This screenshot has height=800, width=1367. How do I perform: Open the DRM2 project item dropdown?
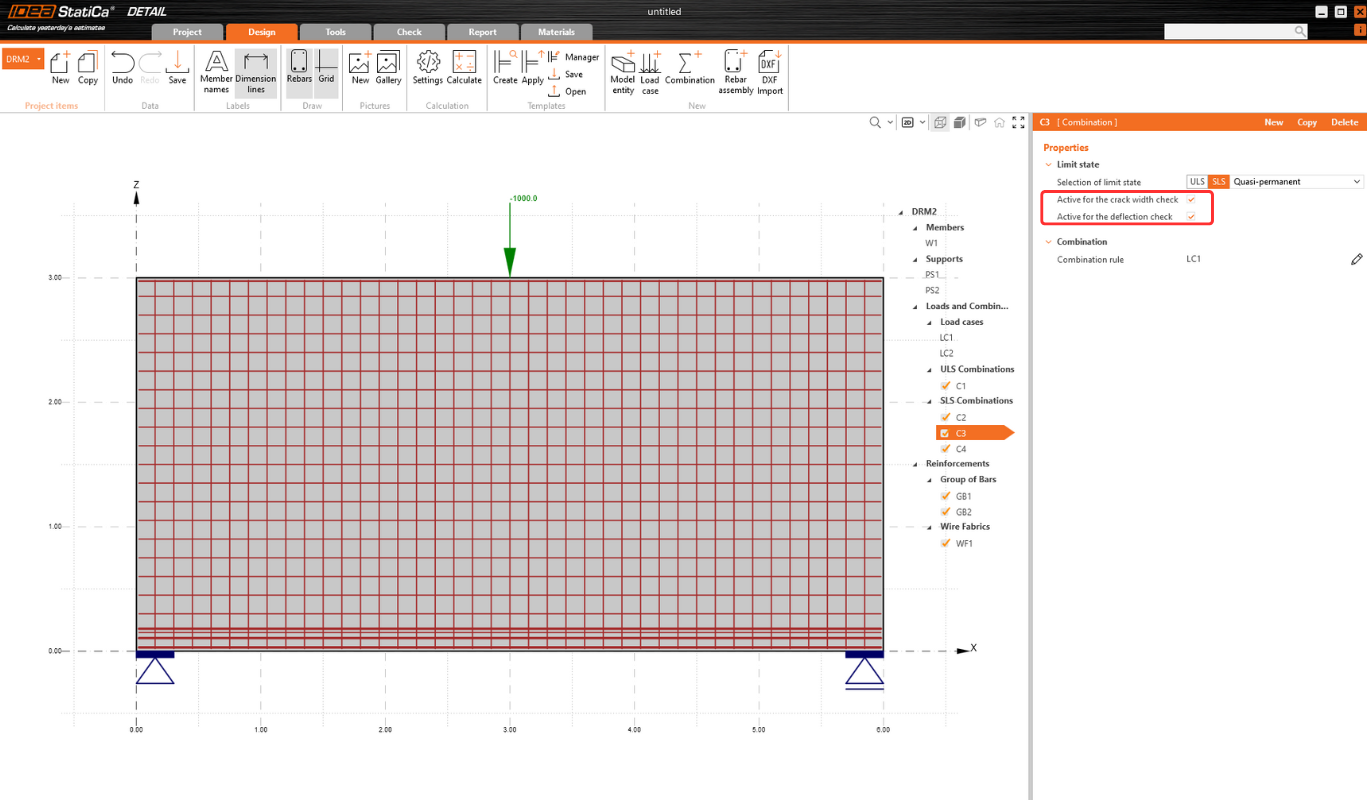[39, 59]
